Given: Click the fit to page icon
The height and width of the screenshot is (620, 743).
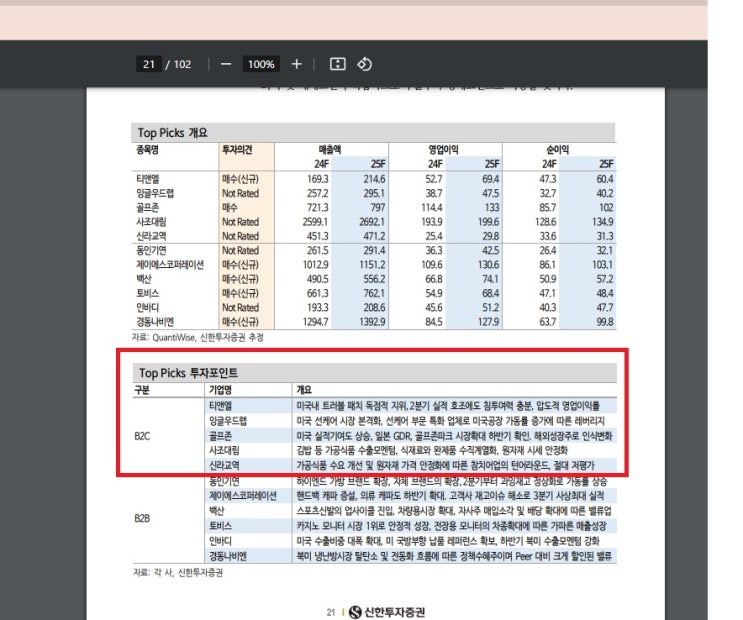Looking at the screenshot, I should pos(337,64).
